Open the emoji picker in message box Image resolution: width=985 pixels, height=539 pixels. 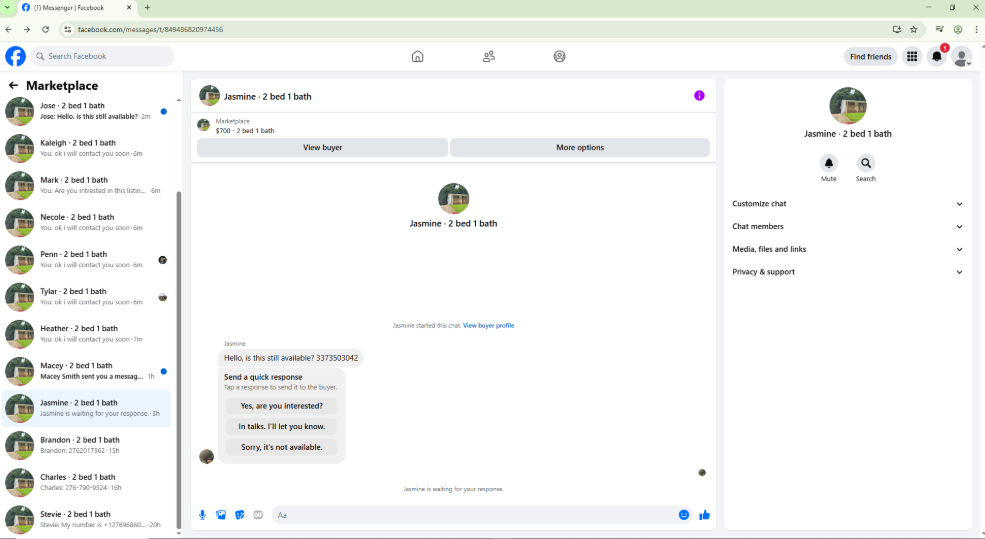pyautogui.click(x=683, y=515)
